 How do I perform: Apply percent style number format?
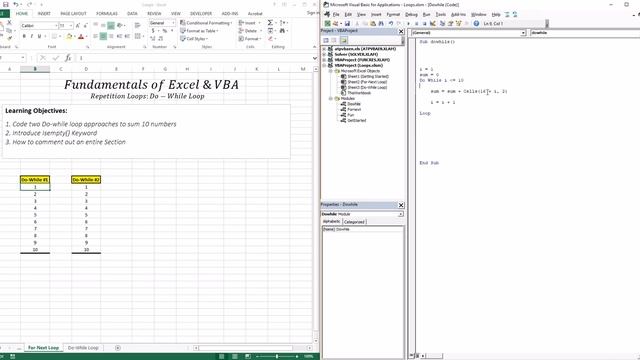[165, 31]
